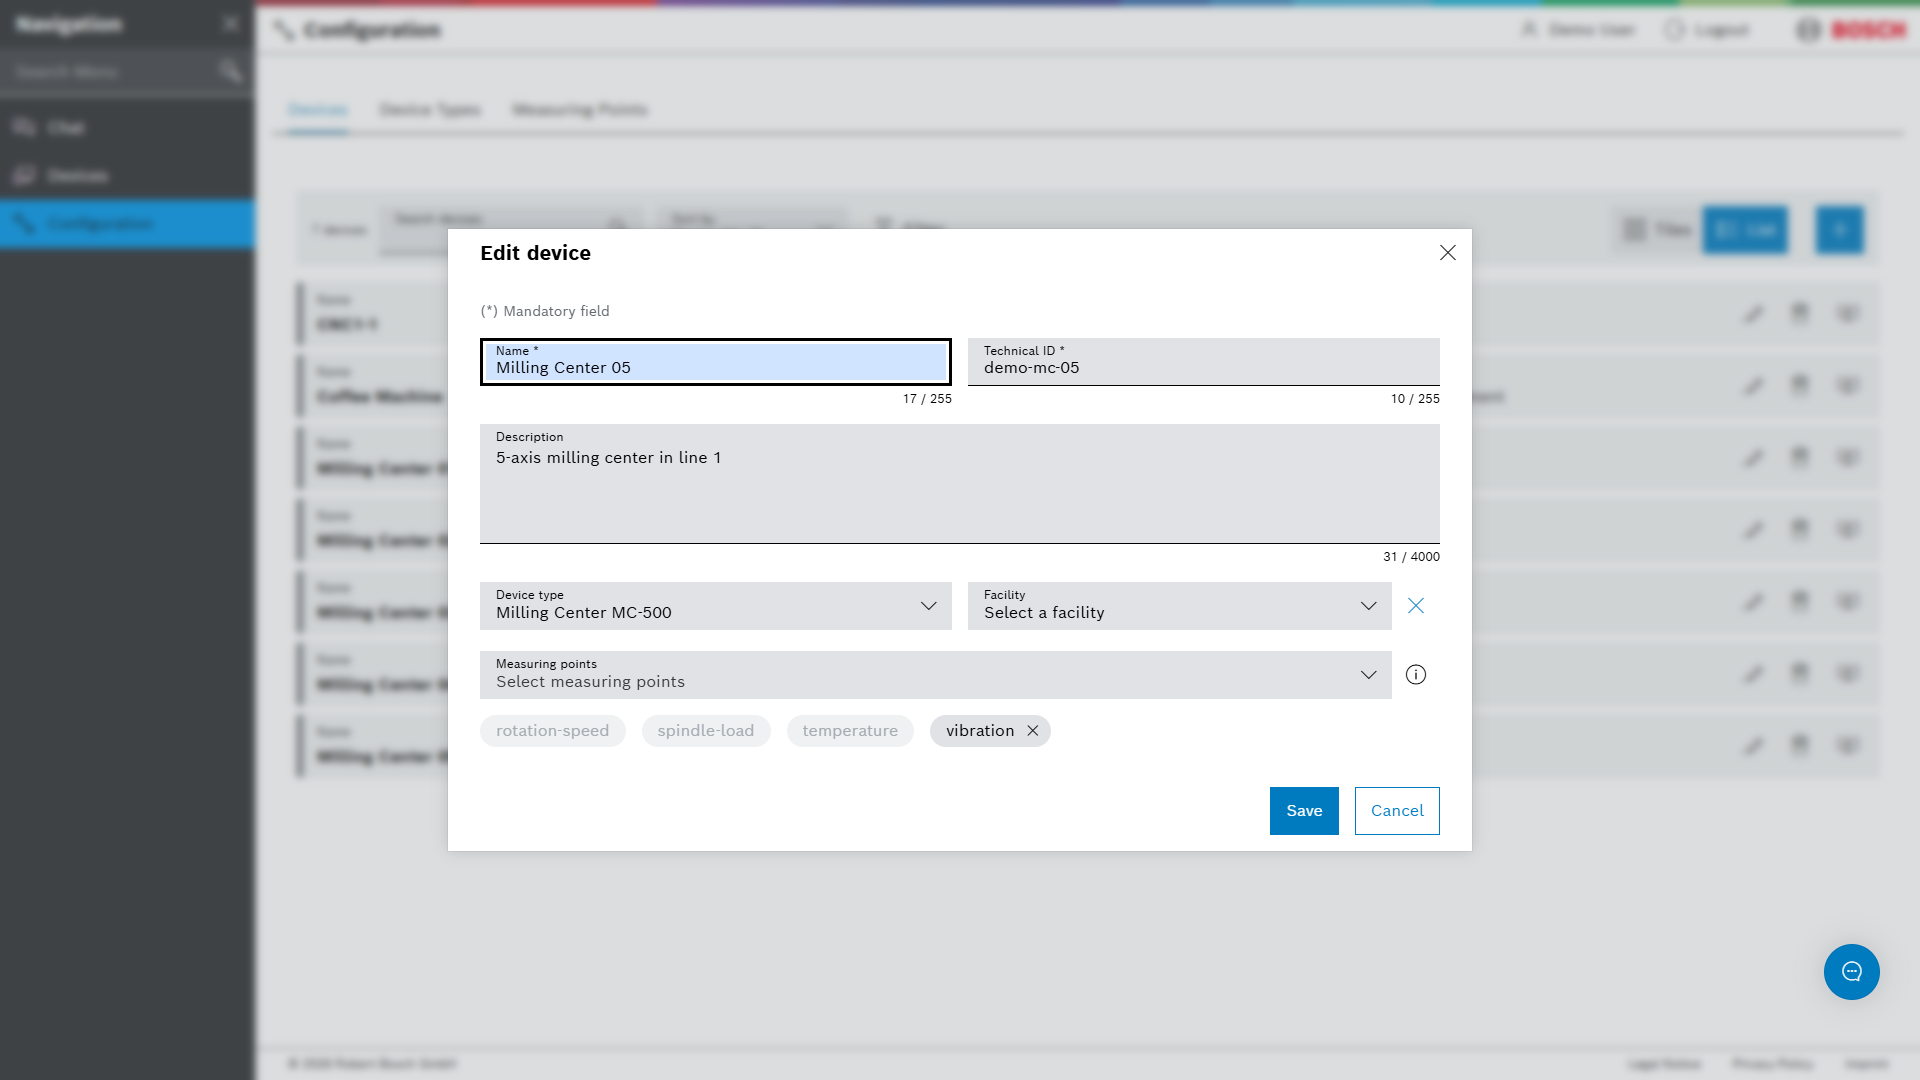Open the Device Types tab
The height and width of the screenshot is (1080, 1920).
(430, 110)
